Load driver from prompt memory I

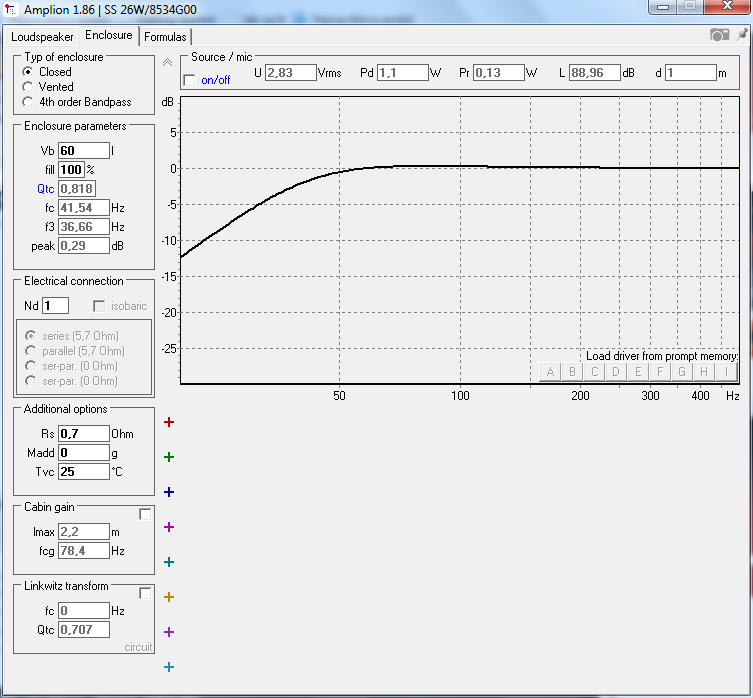(x=726, y=372)
